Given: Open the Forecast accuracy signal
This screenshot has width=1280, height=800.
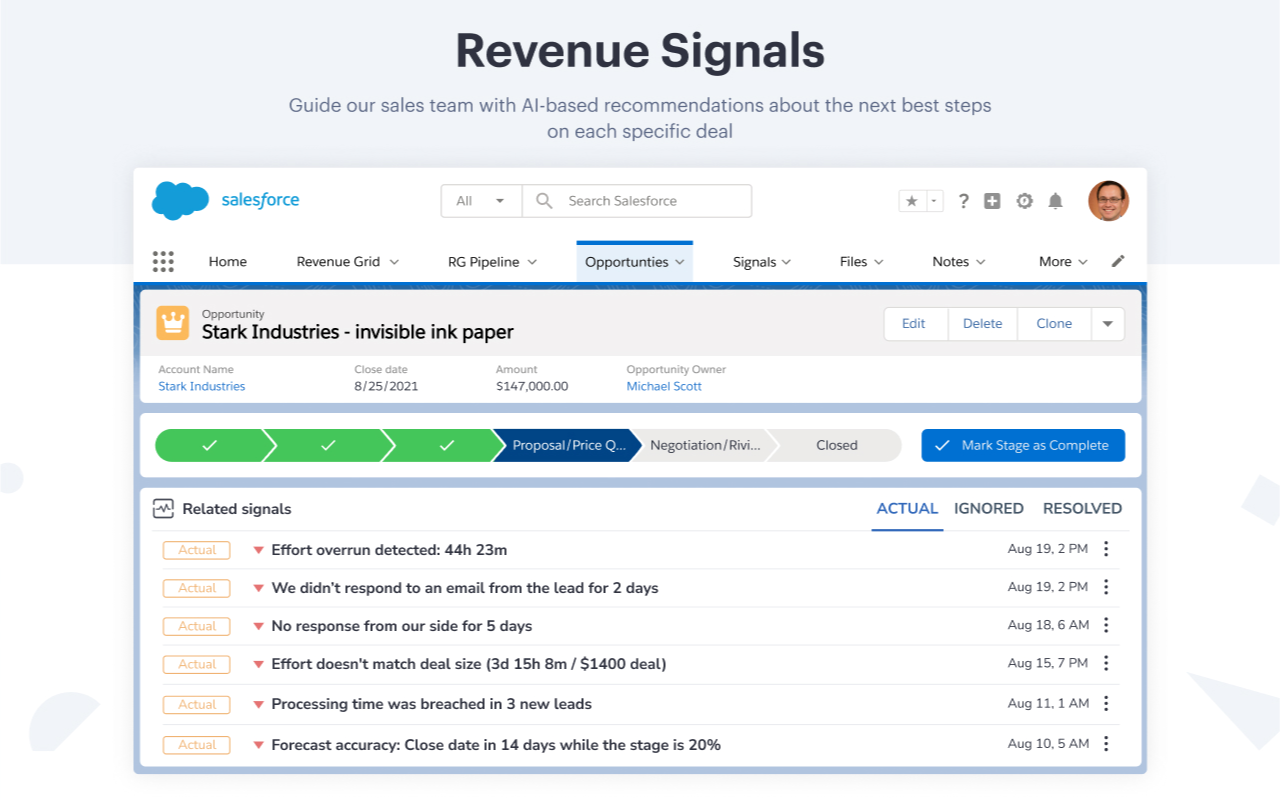Looking at the screenshot, I should [x=496, y=745].
